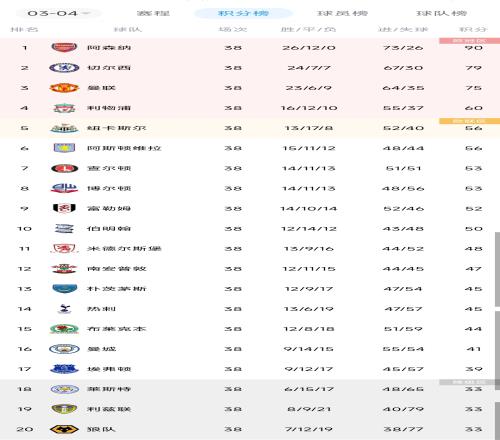Open the 富勒姆 team row
Image resolution: width=500 pixels, height=440 pixels.
(x=250, y=209)
